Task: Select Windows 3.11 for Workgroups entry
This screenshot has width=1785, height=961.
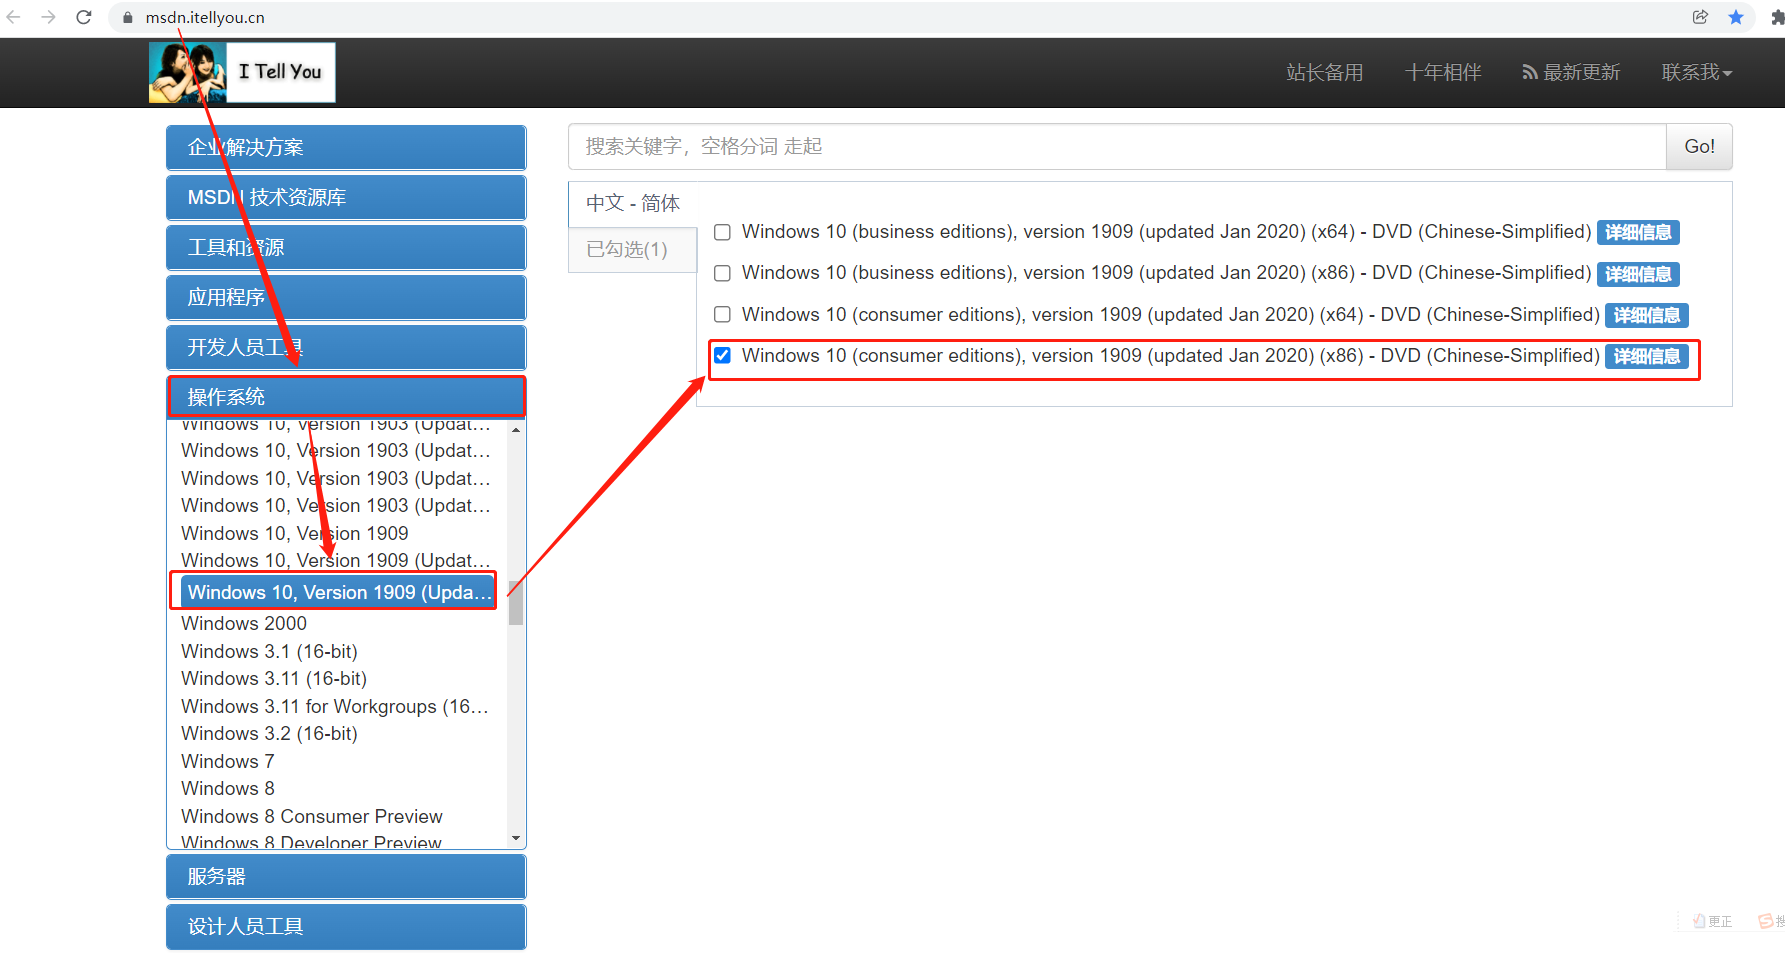Action: (335, 706)
